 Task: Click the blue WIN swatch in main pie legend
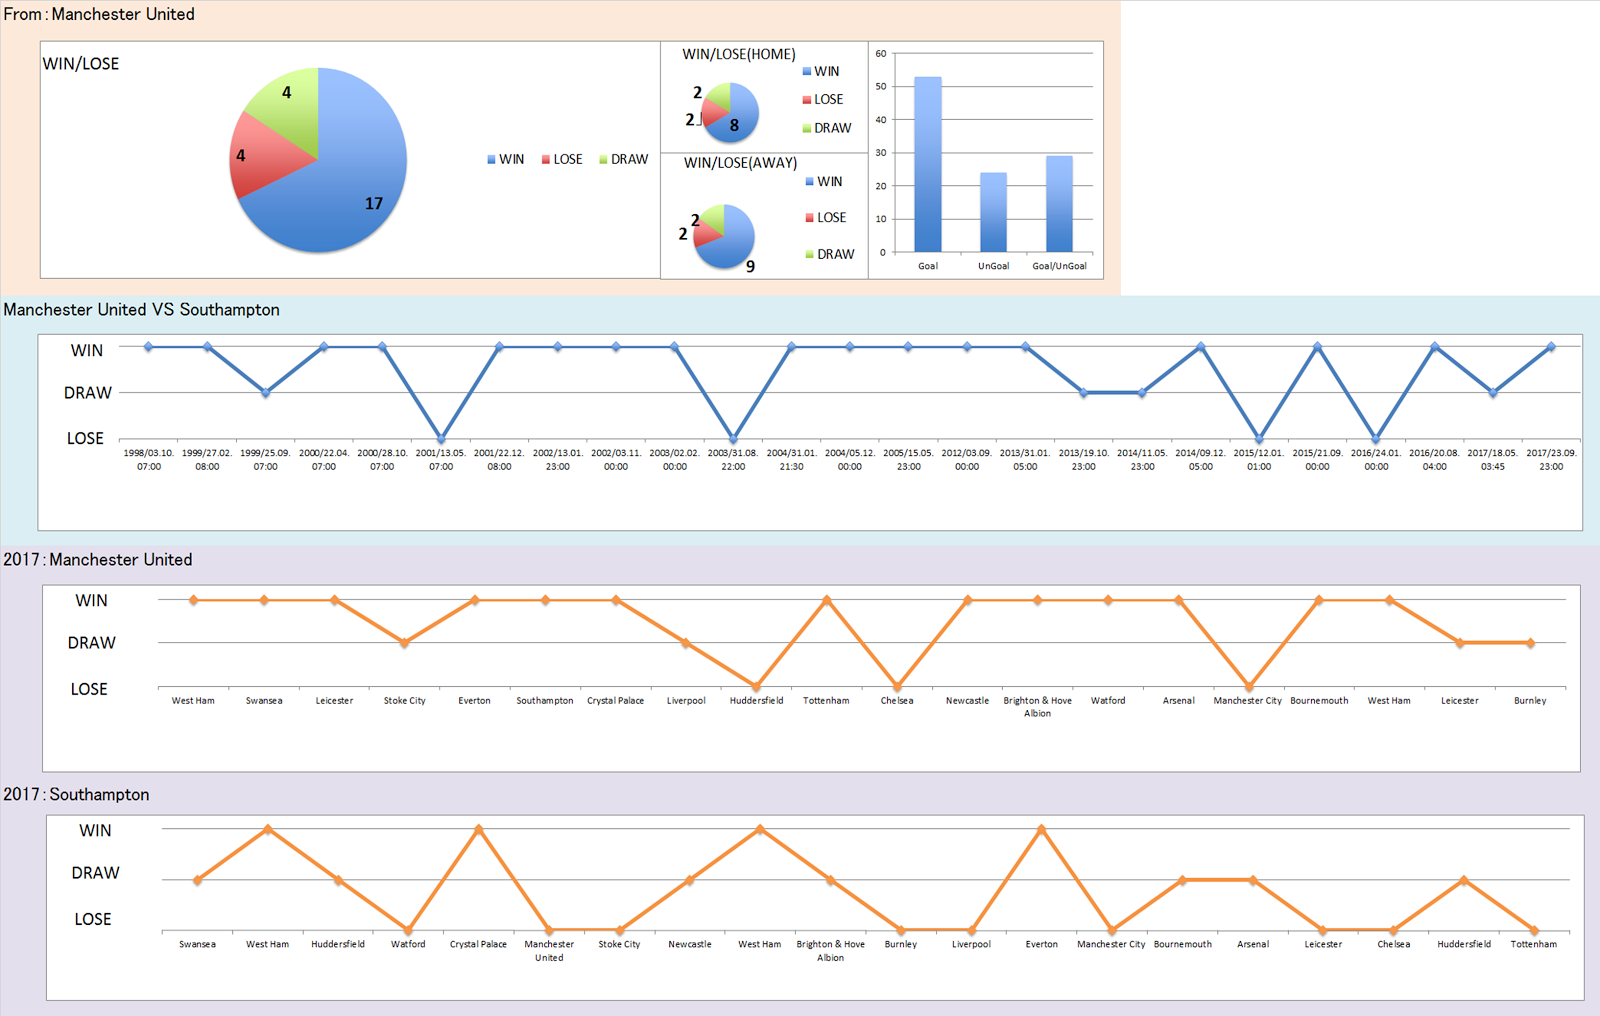pos(491,160)
